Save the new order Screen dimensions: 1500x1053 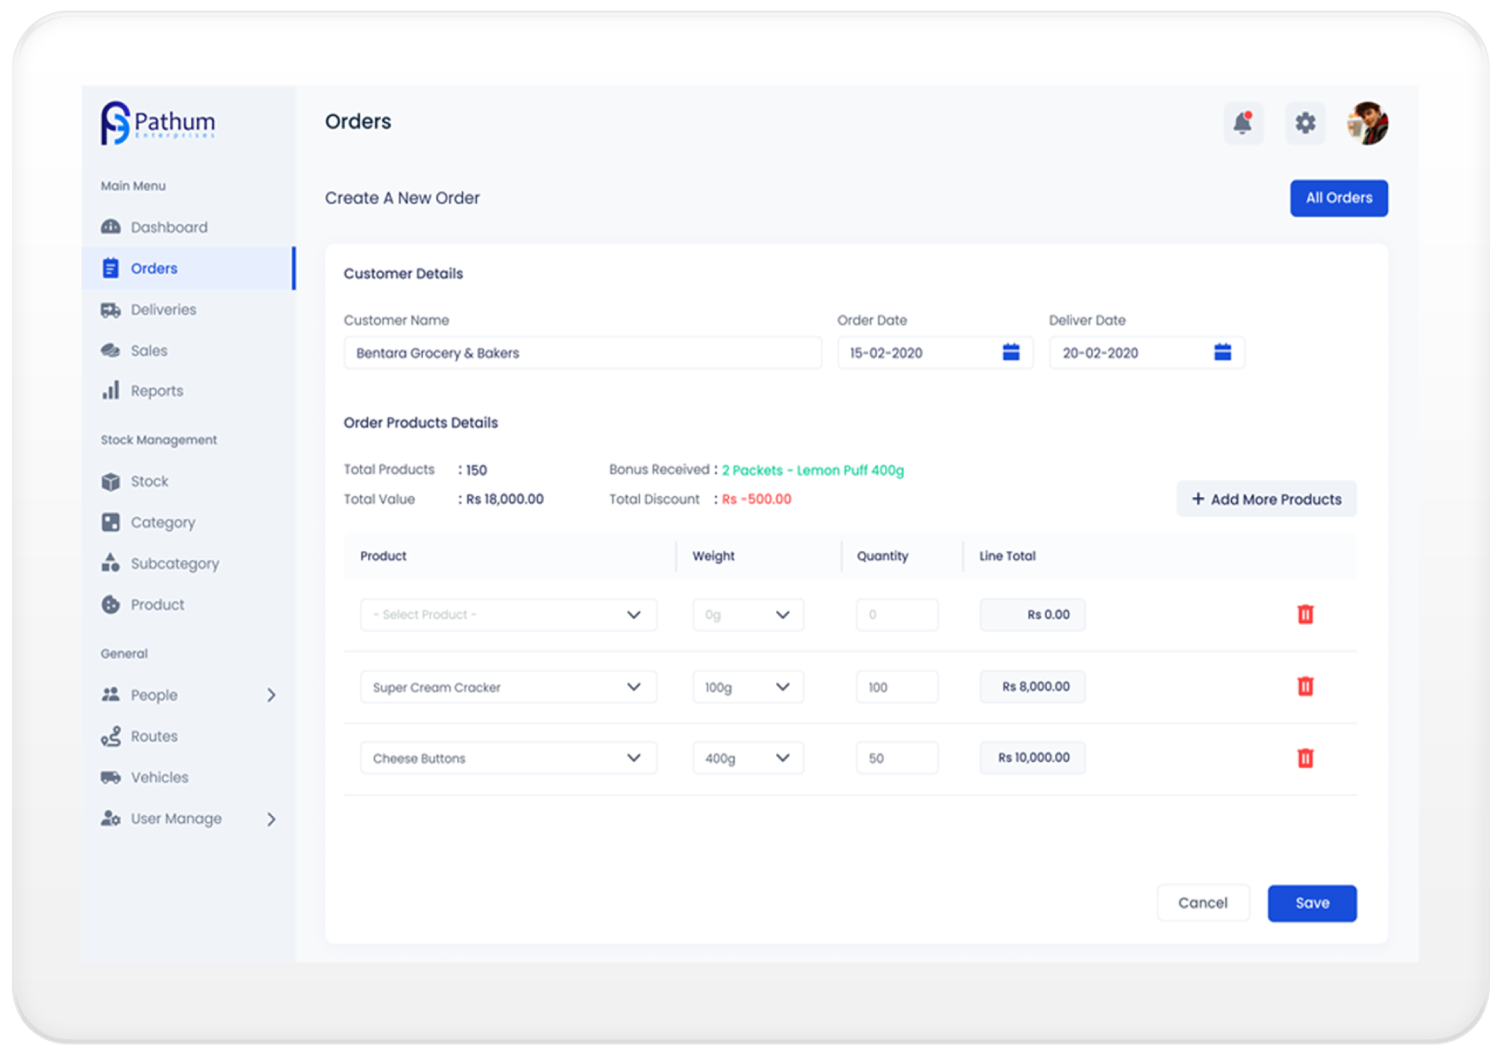pos(1311,902)
